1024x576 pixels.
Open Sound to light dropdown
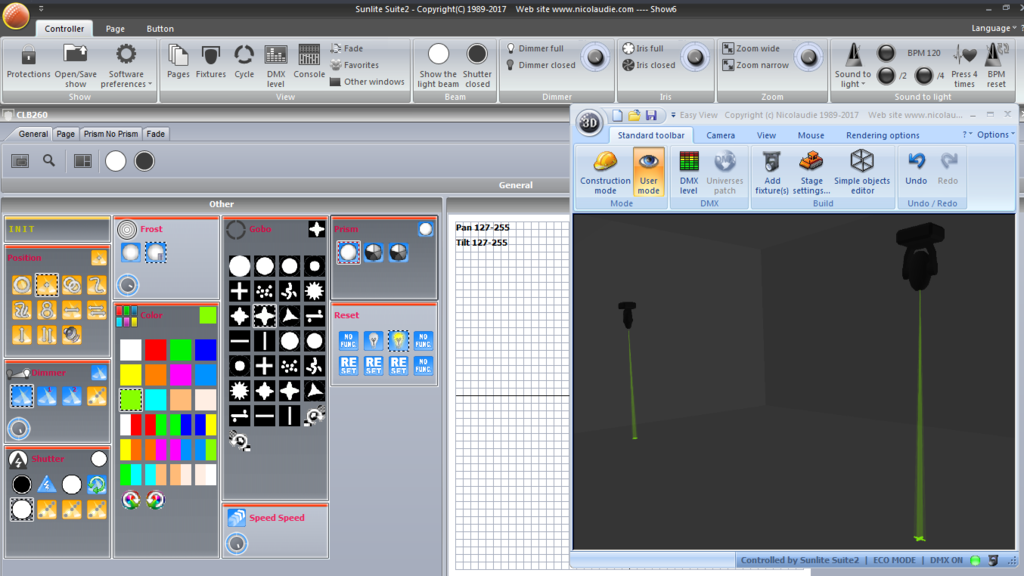click(x=852, y=65)
